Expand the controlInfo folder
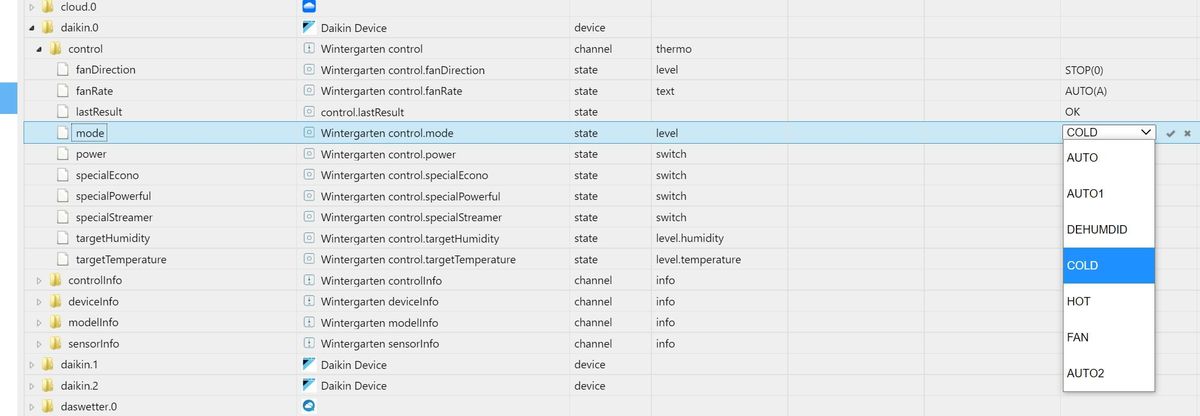The width and height of the screenshot is (1200, 416). point(39,280)
